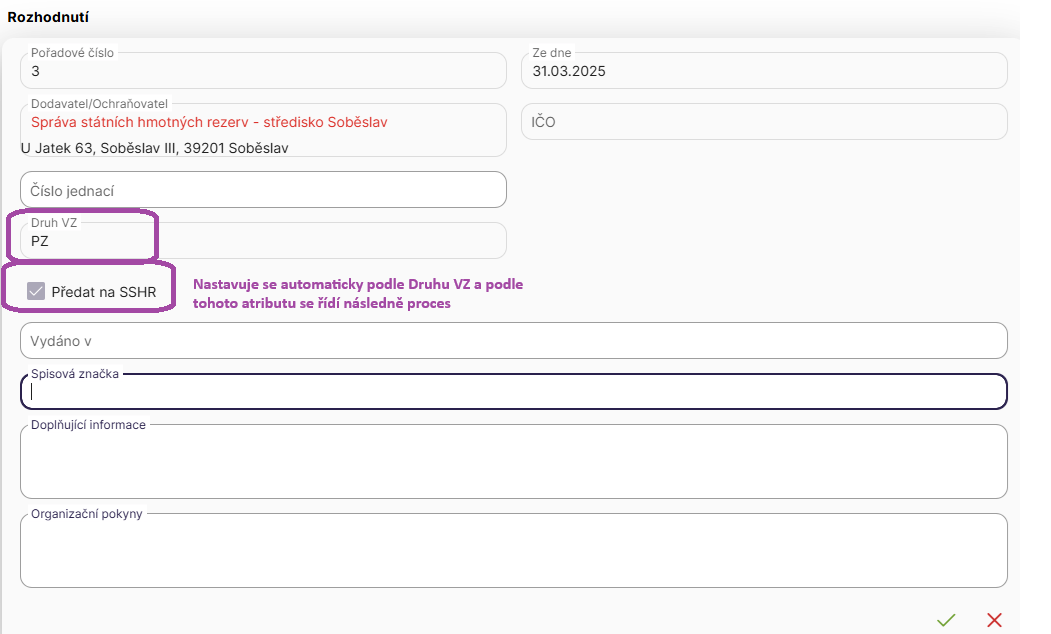The height and width of the screenshot is (634, 1051).
Task: Click inside Doplňující informace text area
Action: tap(513, 464)
